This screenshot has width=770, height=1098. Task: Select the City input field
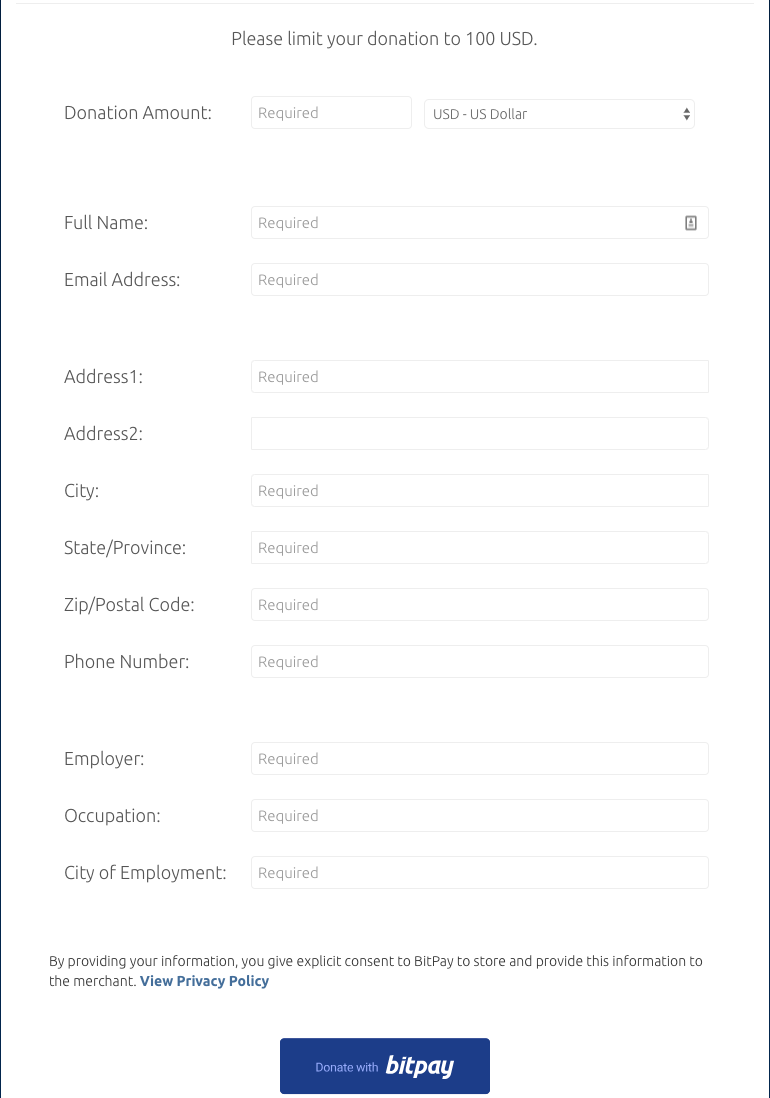point(480,491)
